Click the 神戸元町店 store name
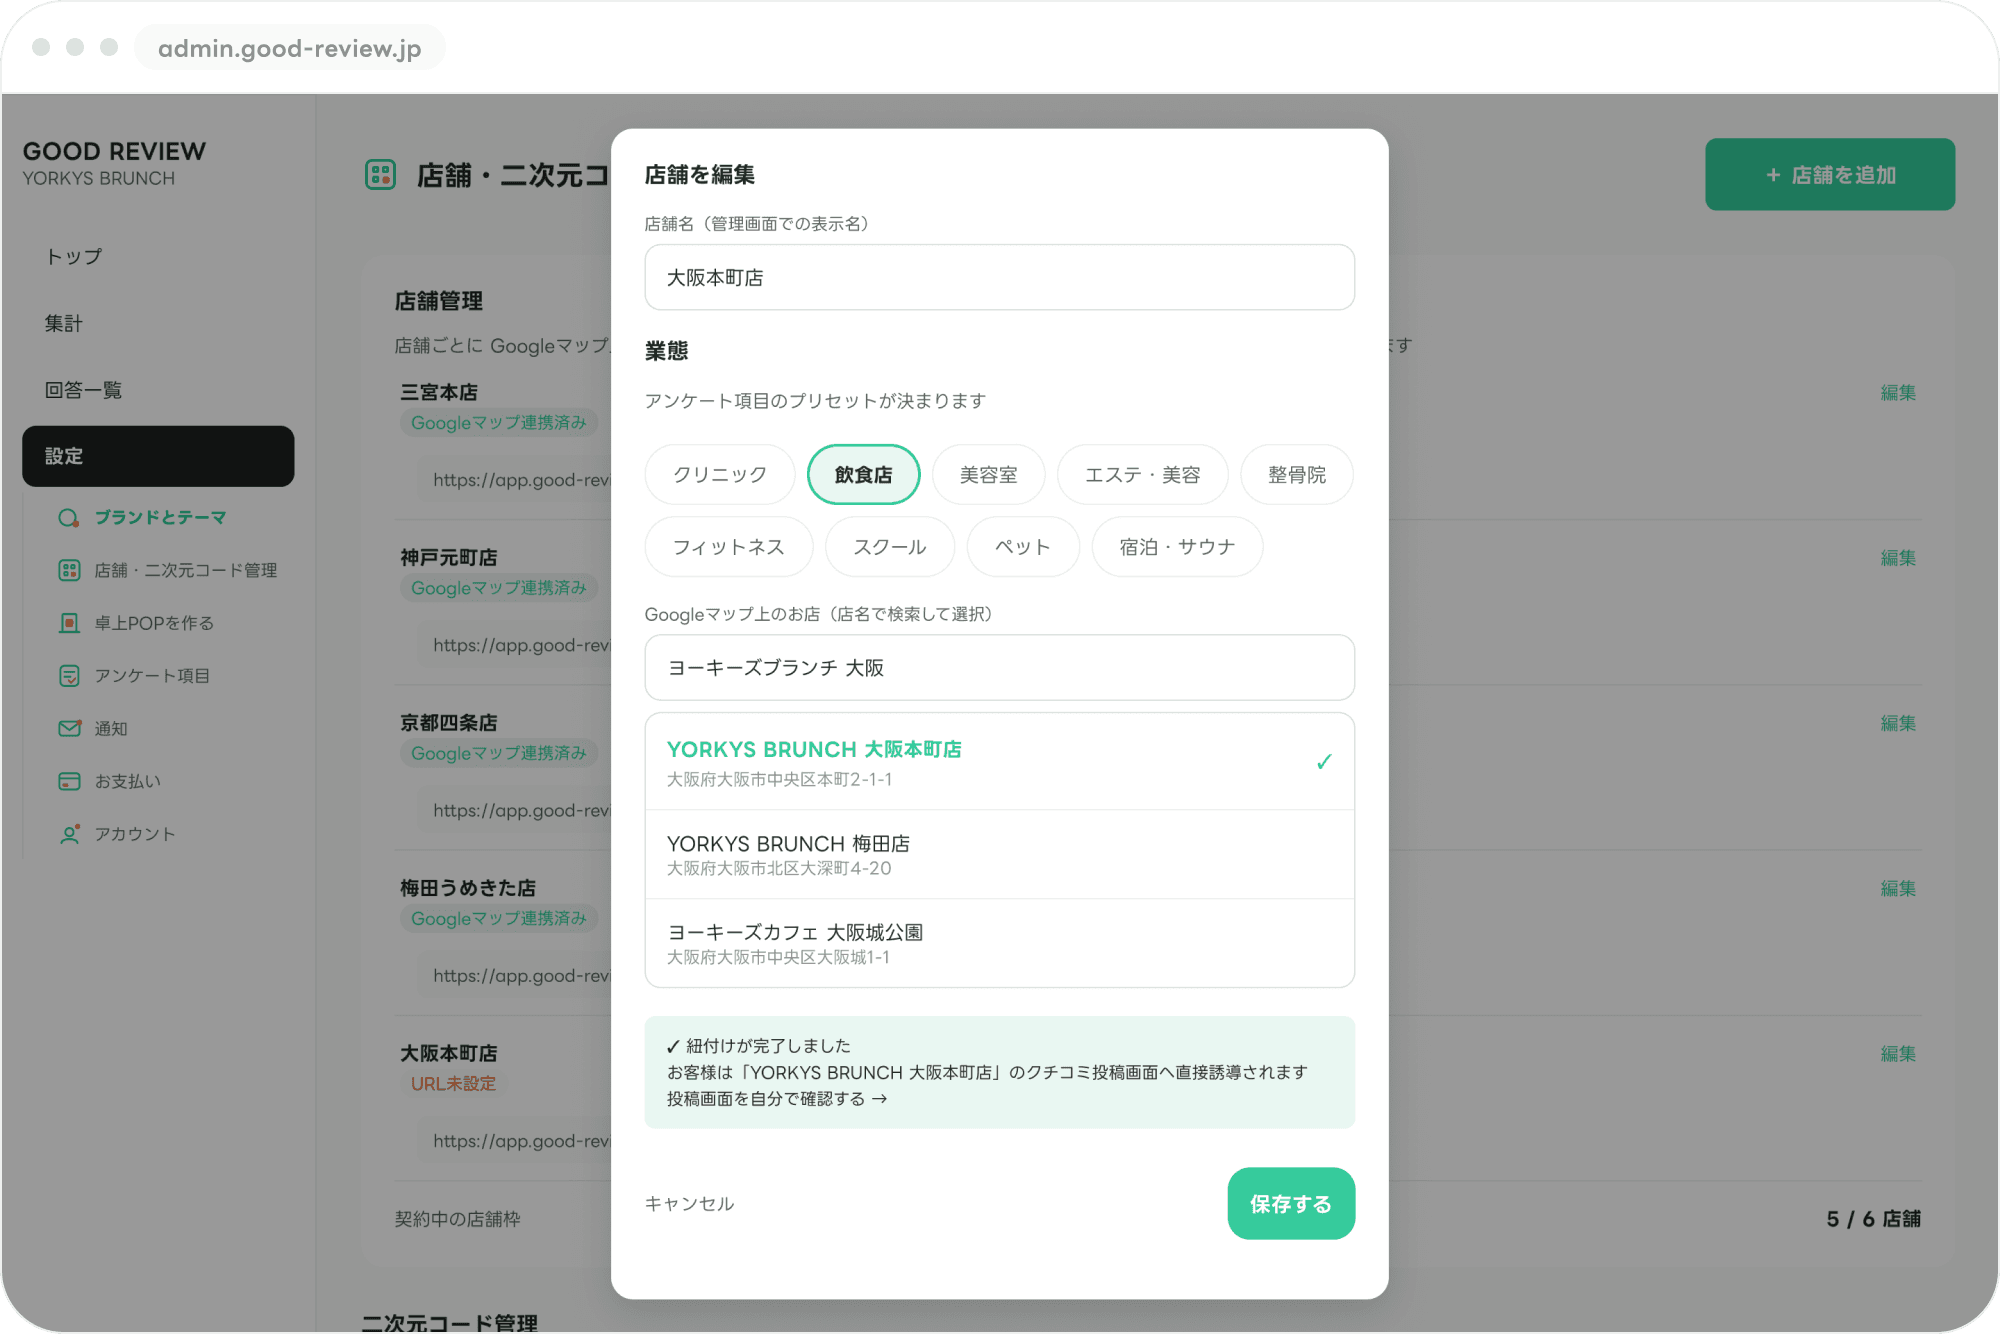The image size is (2000, 1334). [449, 557]
